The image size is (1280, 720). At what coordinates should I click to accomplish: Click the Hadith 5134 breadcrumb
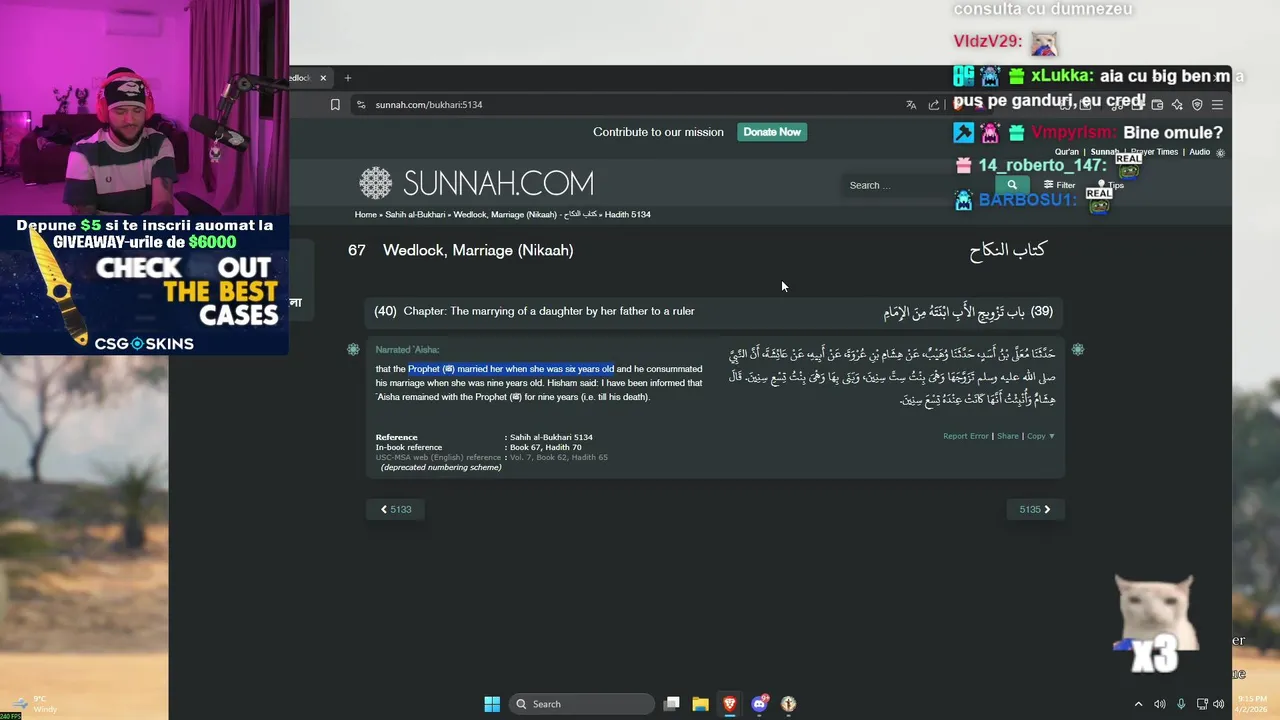click(x=627, y=215)
